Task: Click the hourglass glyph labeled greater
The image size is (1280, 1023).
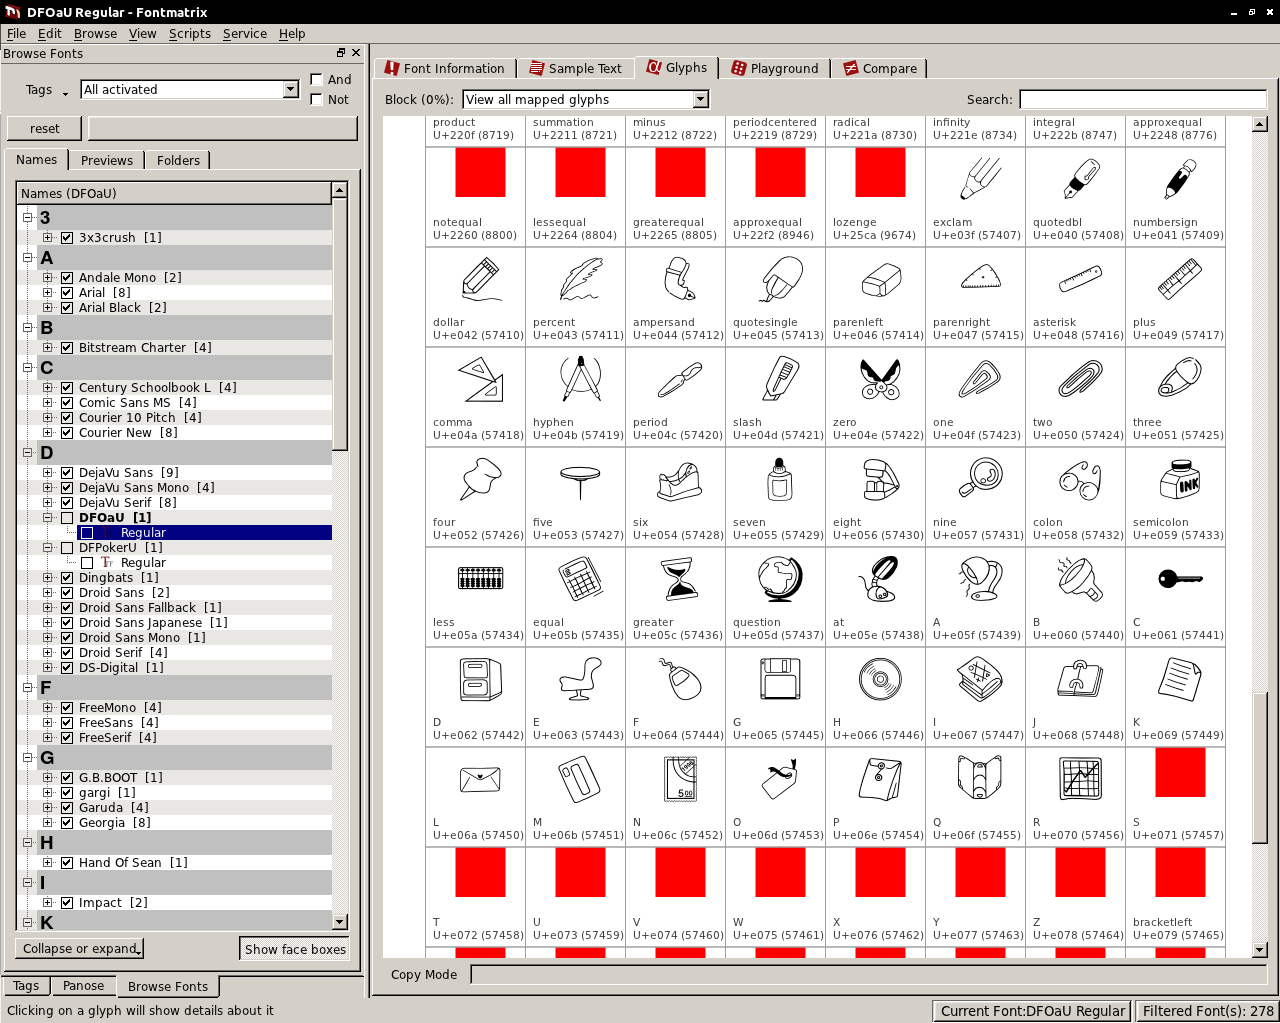Action: [680, 579]
